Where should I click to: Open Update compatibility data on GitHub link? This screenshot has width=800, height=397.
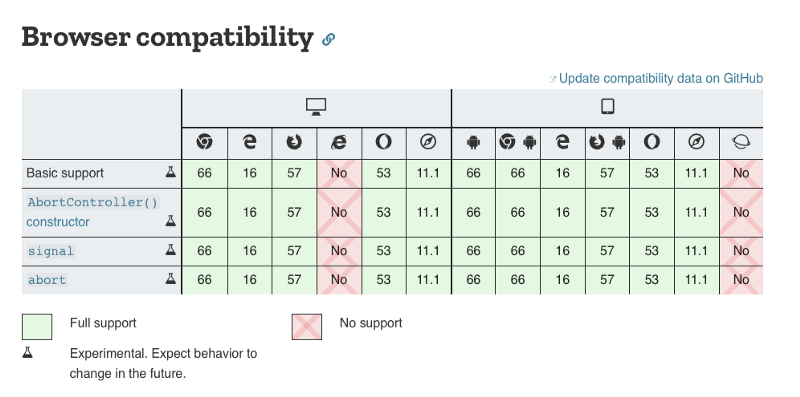(x=661, y=79)
